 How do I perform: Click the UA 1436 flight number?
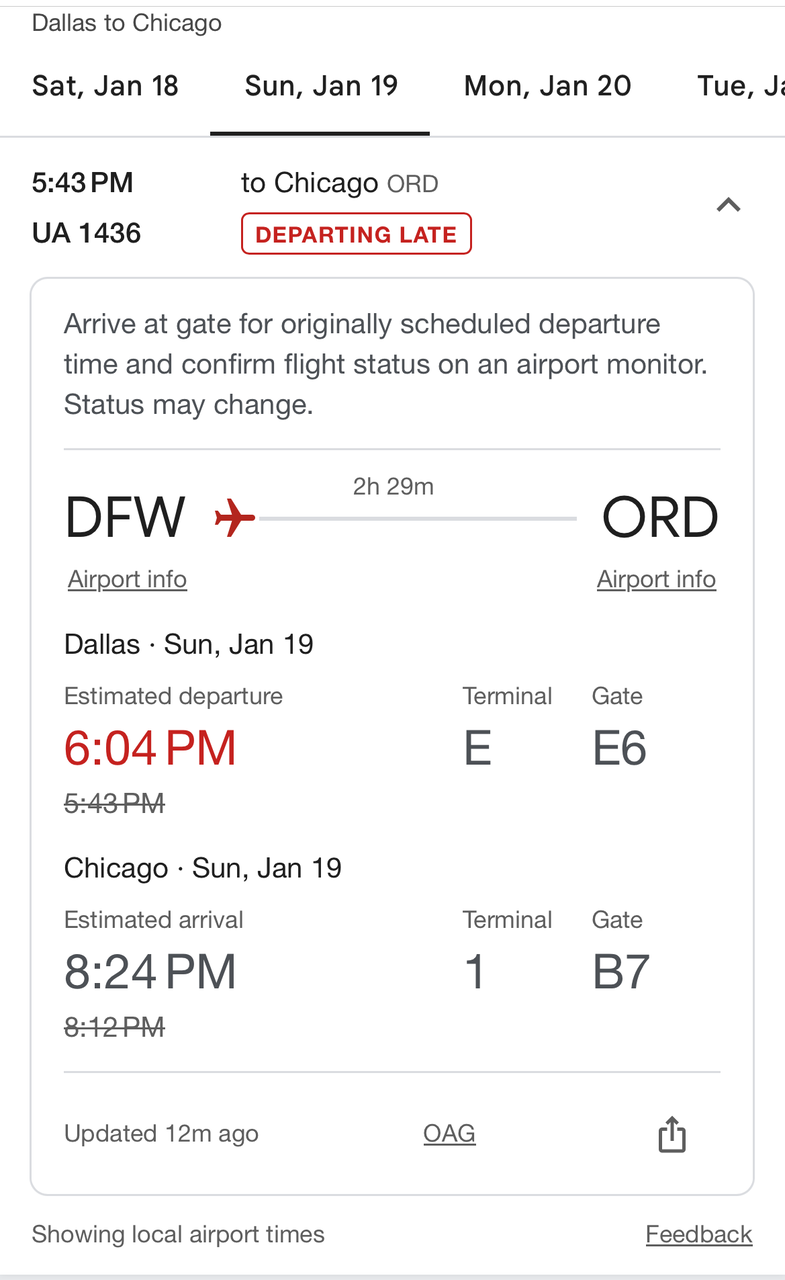click(86, 234)
